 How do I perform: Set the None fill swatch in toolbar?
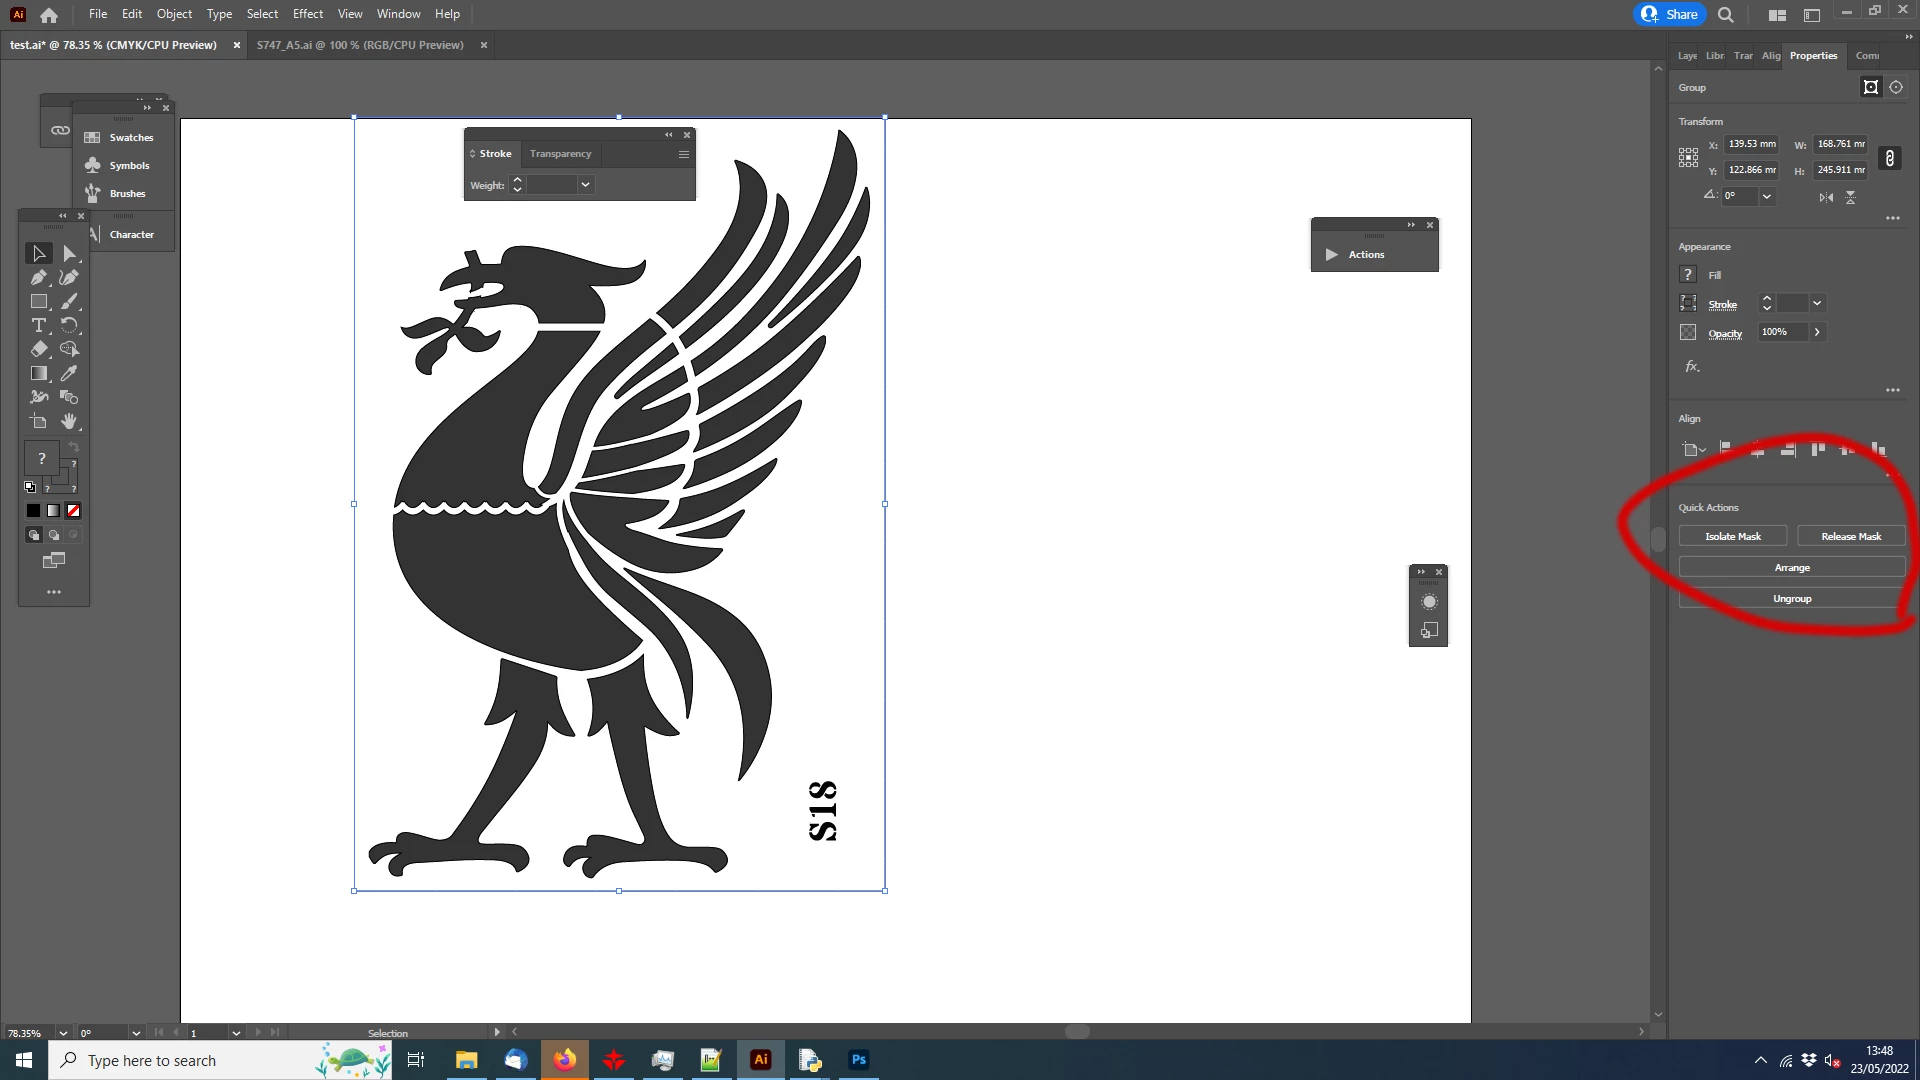pyautogui.click(x=73, y=511)
